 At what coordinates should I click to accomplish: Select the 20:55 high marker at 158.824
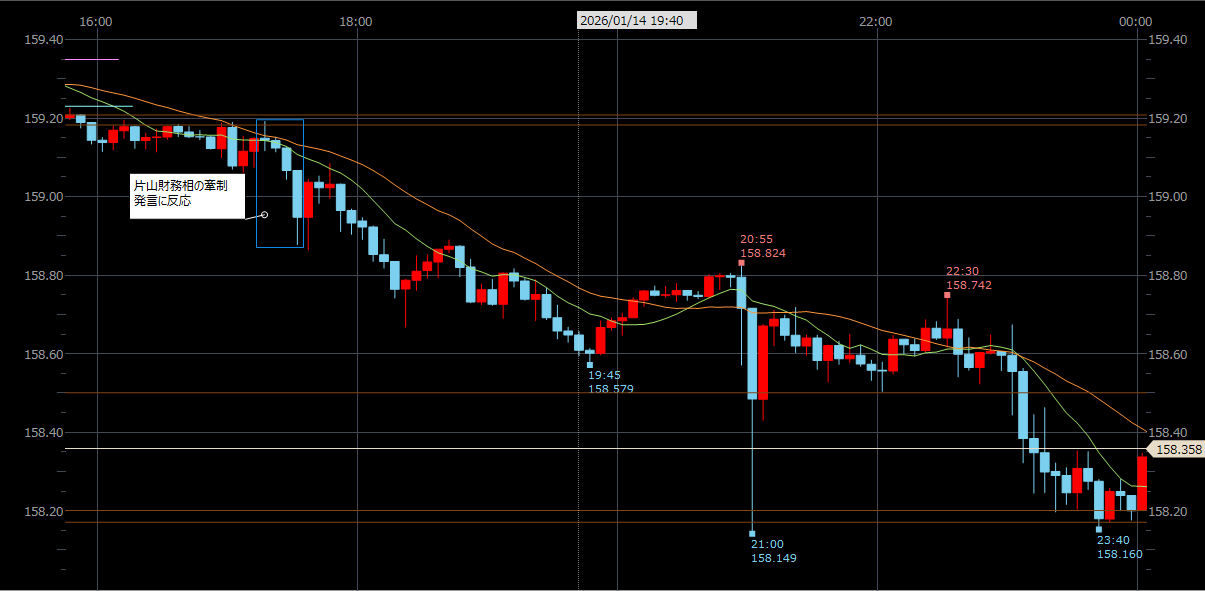741,263
